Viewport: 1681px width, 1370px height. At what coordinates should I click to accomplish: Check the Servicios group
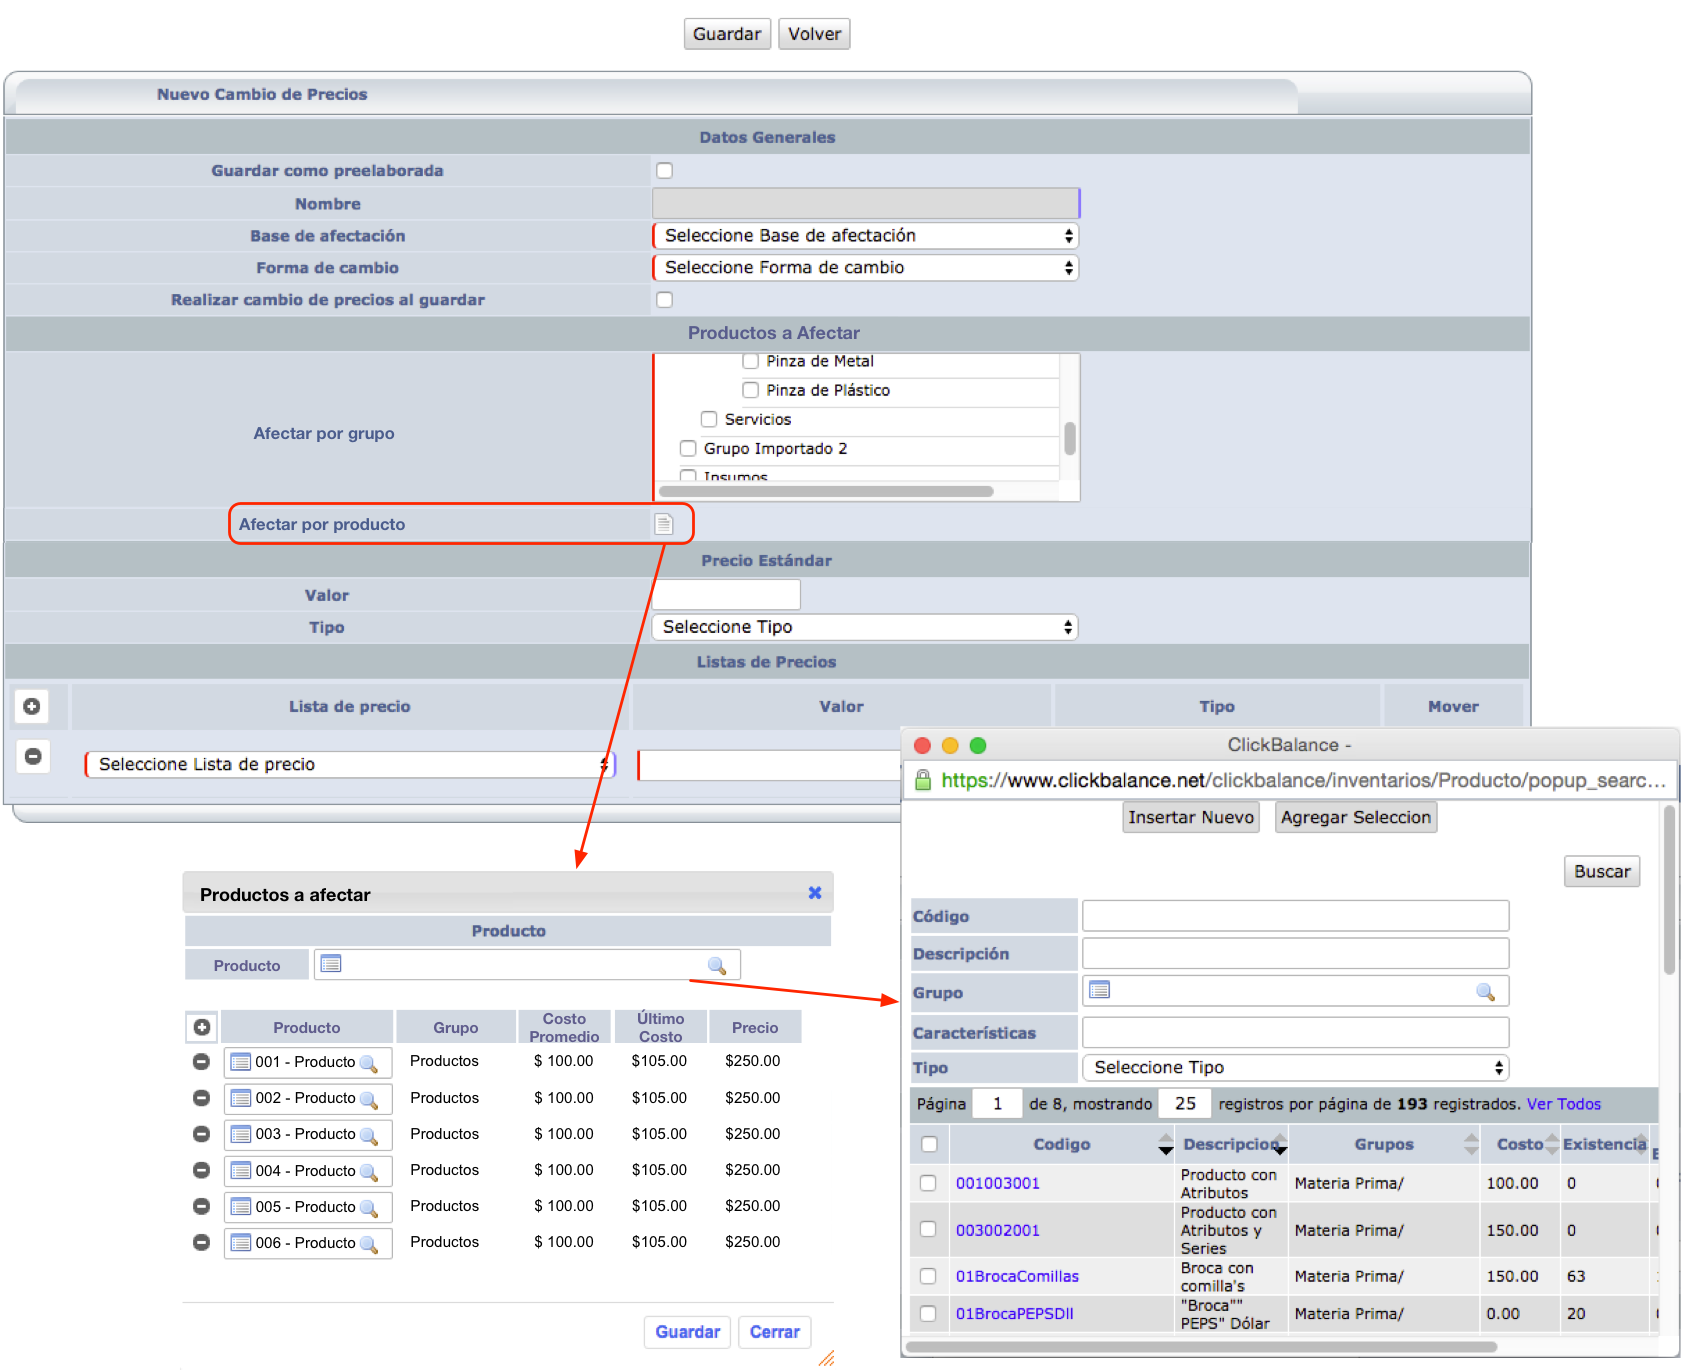click(709, 419)
